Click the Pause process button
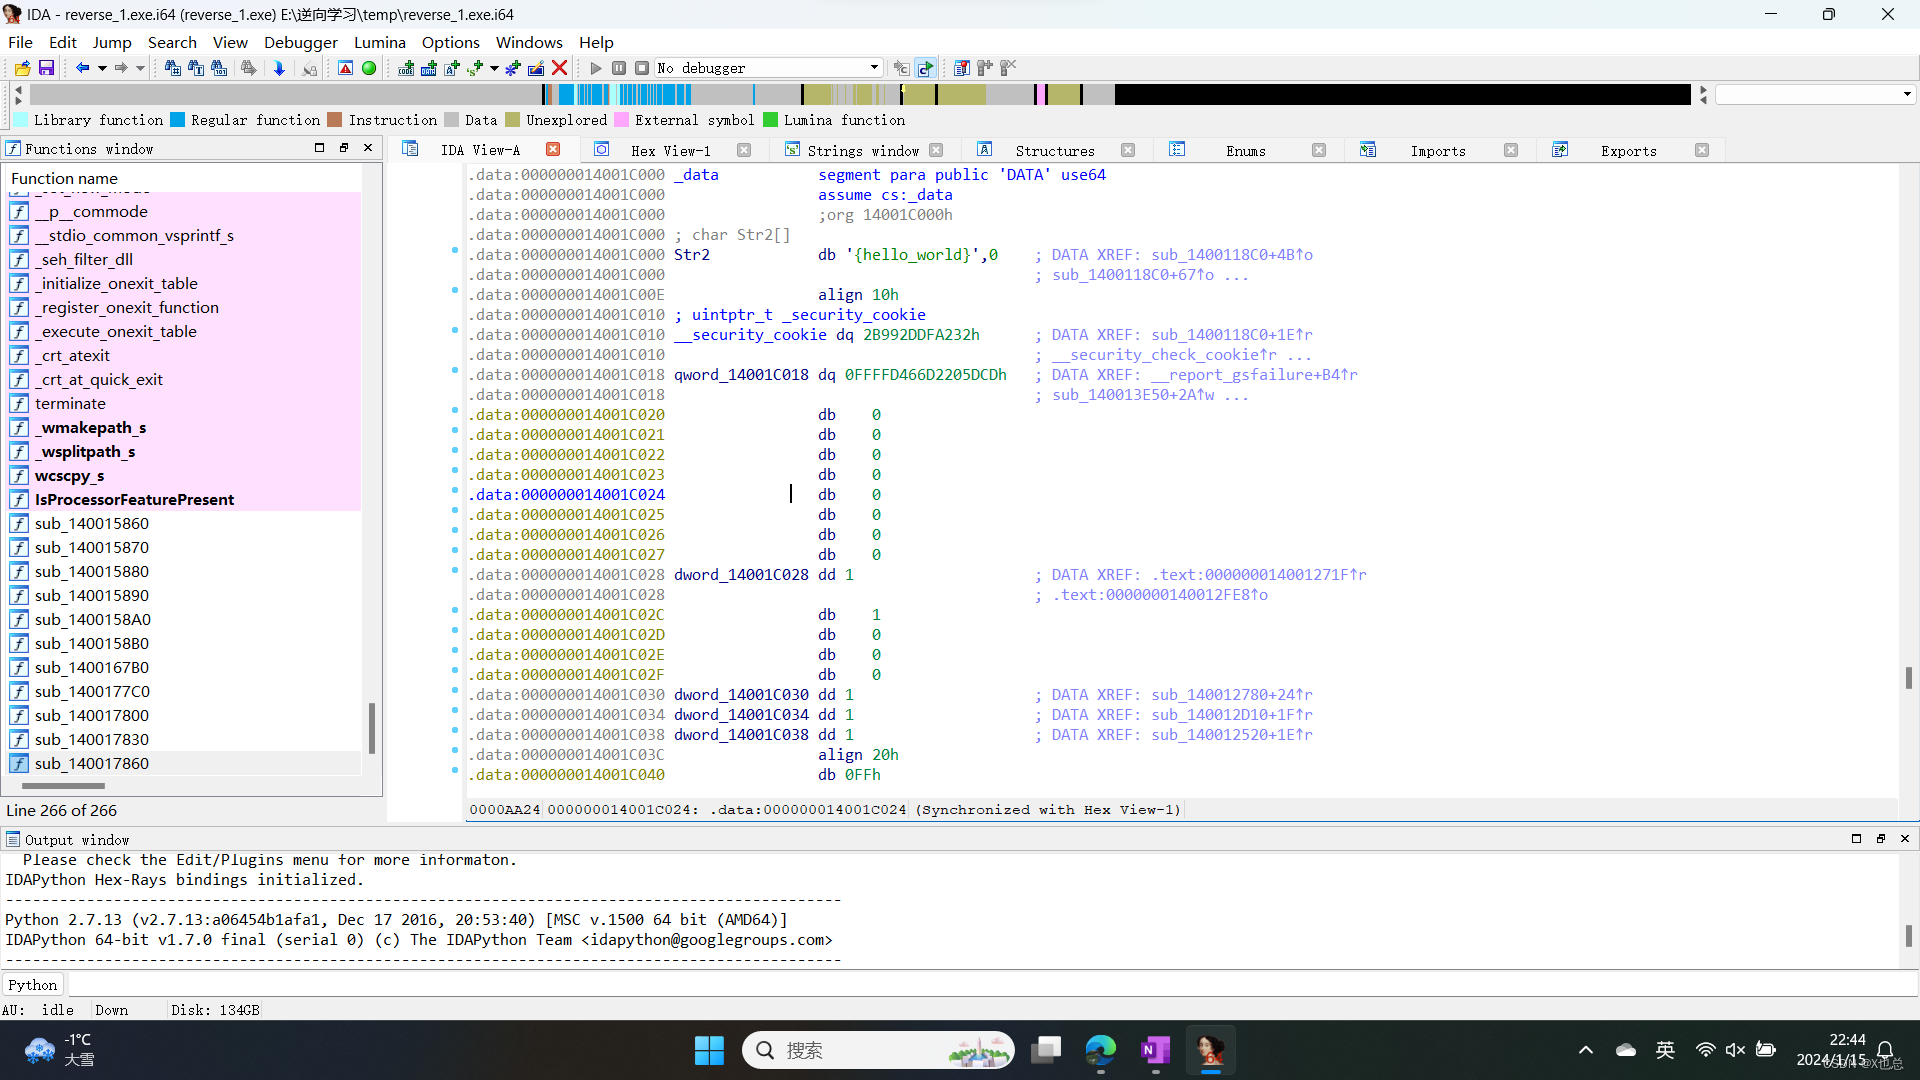1920x1080 pixels. (x=619, y=68)
